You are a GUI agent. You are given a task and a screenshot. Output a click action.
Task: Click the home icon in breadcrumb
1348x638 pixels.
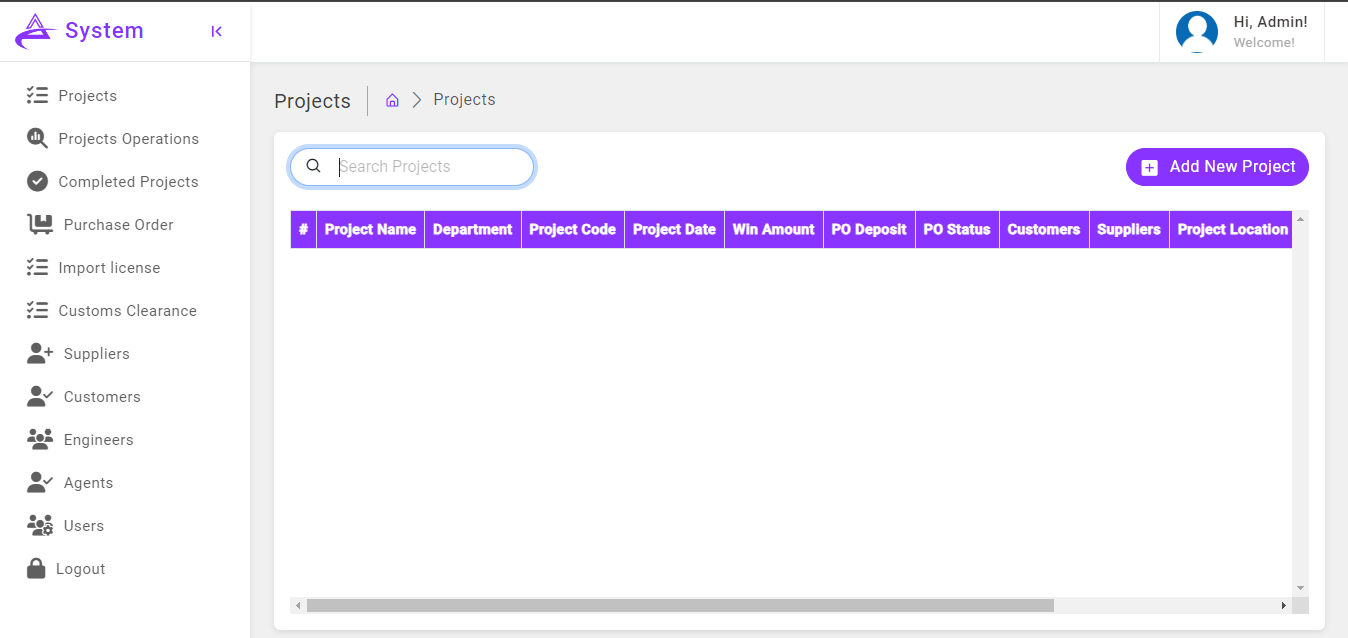click(392, 100)
